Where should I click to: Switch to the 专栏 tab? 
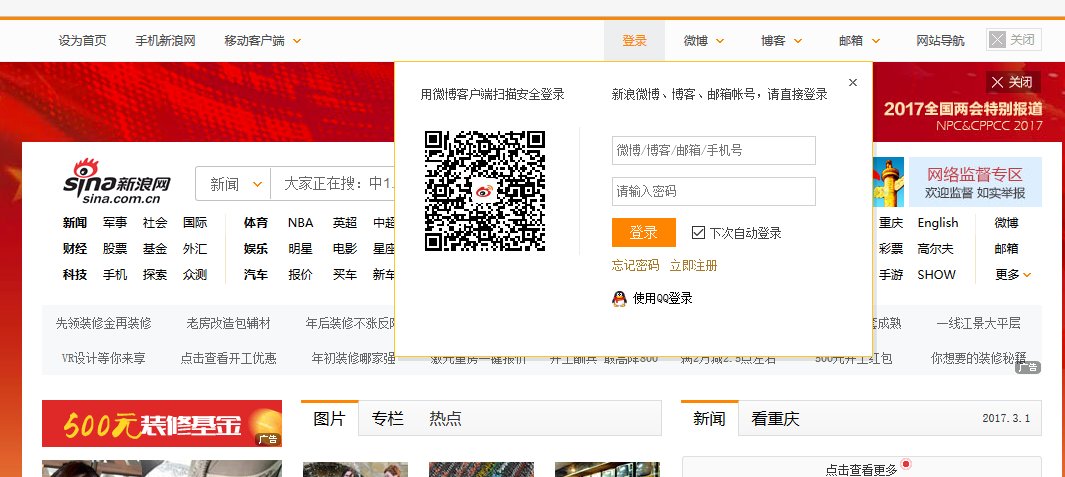point(387,419)
